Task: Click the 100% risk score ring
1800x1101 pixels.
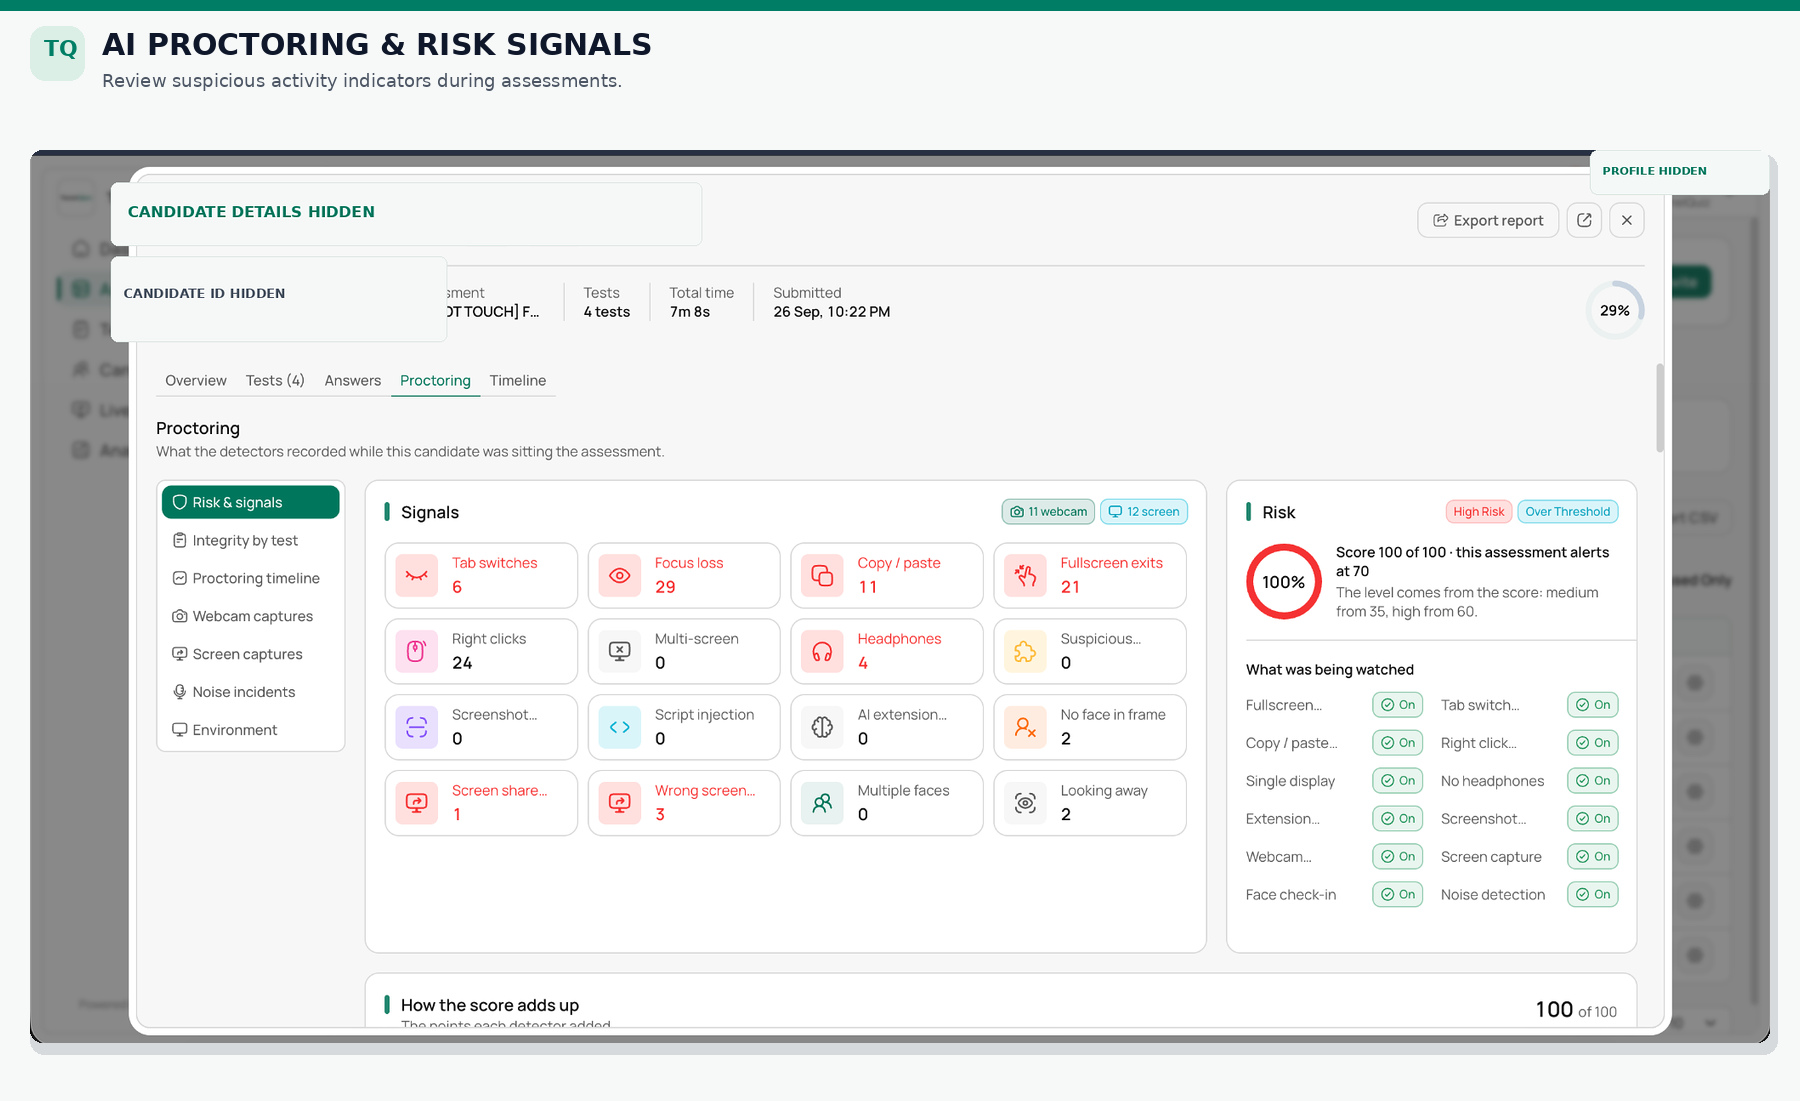Action: [x=1284, y=582]
